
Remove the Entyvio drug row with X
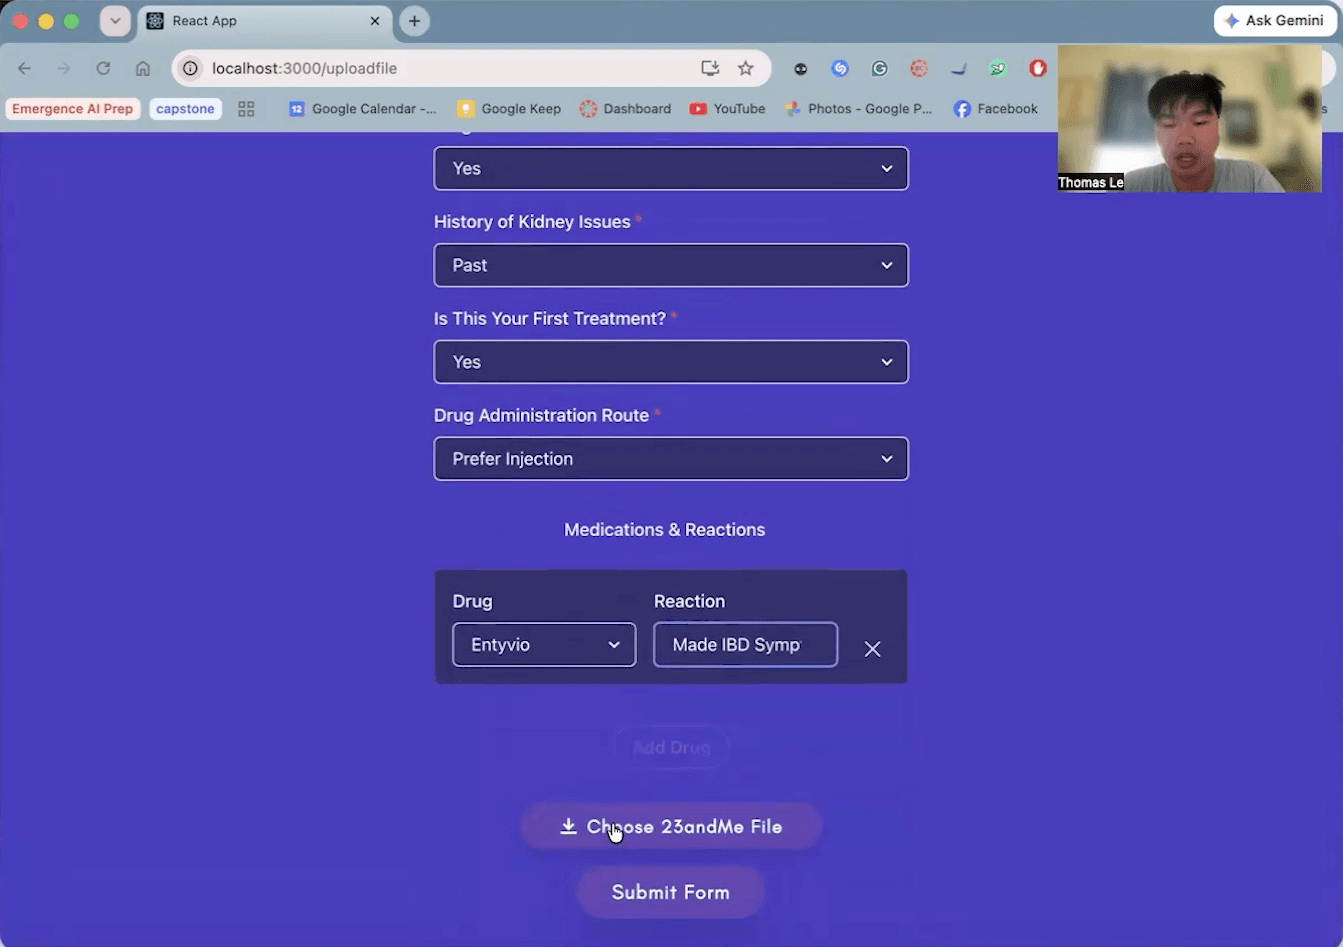point(872,649)
